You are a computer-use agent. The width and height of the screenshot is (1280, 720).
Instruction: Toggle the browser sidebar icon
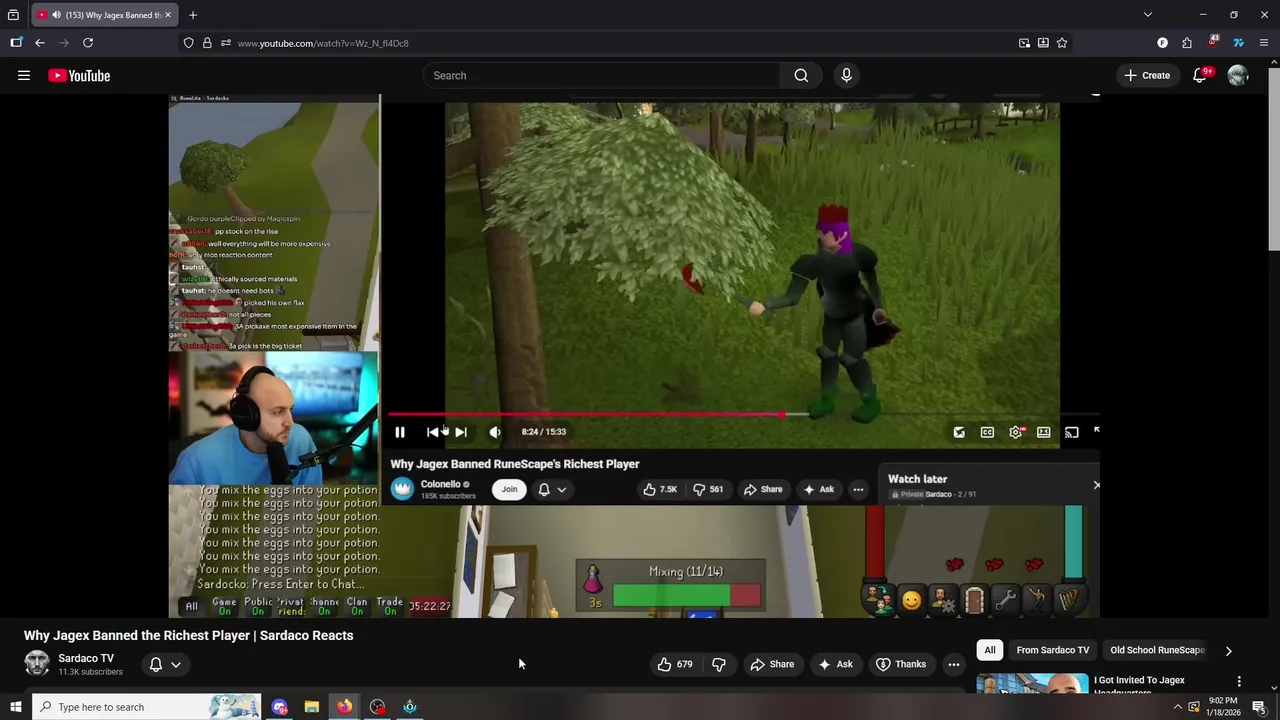pyautogui.click(x=16, y=43)
